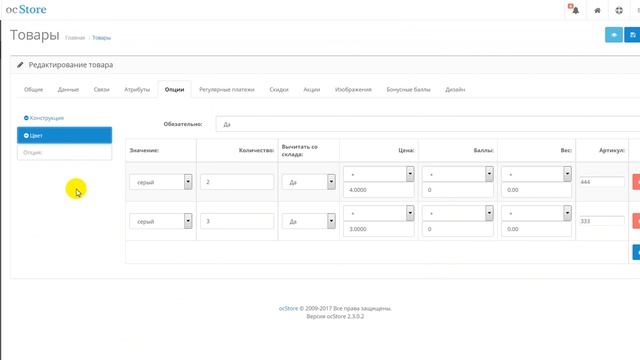
Task: Open the Регулярные платежи tab
Action: (x=227, y=89)
